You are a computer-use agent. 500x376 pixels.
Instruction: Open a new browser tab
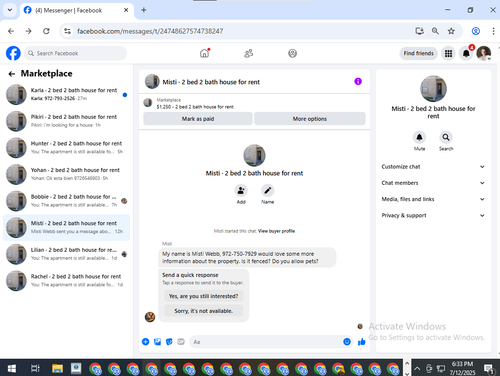point(144,10)
